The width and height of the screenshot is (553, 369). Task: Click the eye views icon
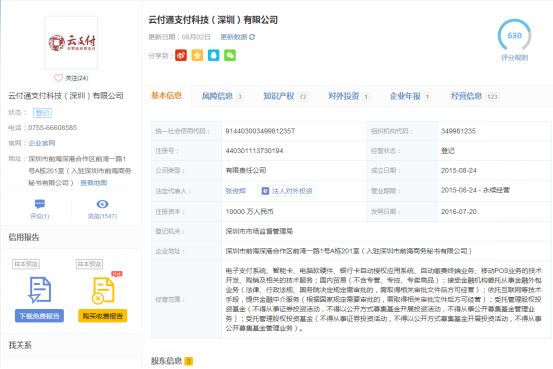(x=102, y=204)
